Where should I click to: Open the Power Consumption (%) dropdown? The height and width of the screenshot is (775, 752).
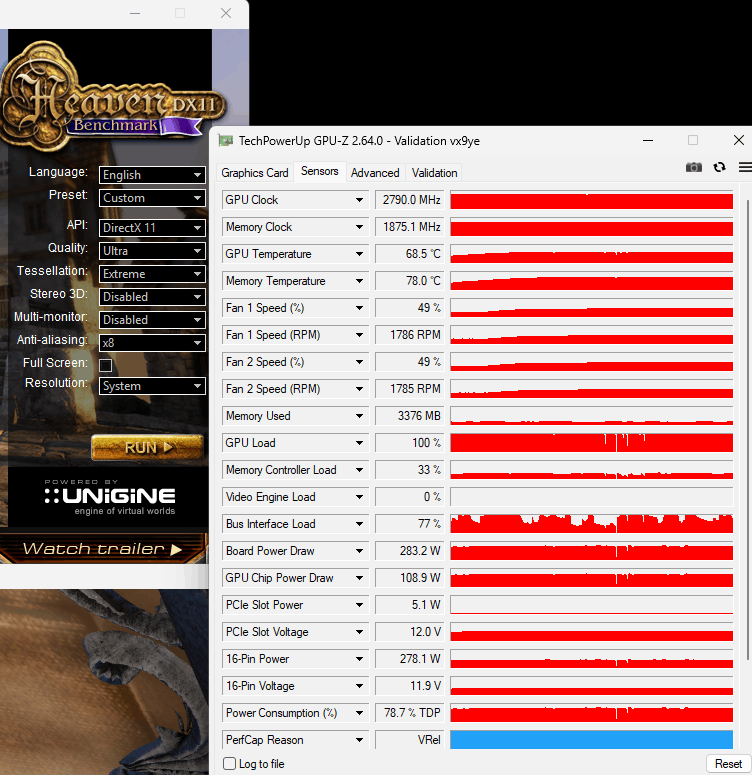[359, 713]
